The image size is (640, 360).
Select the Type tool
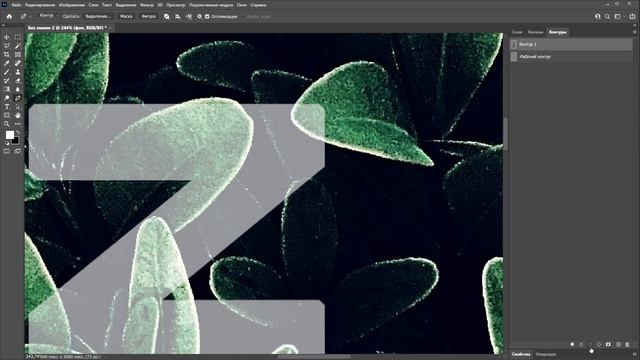click(x=7, y=107)
